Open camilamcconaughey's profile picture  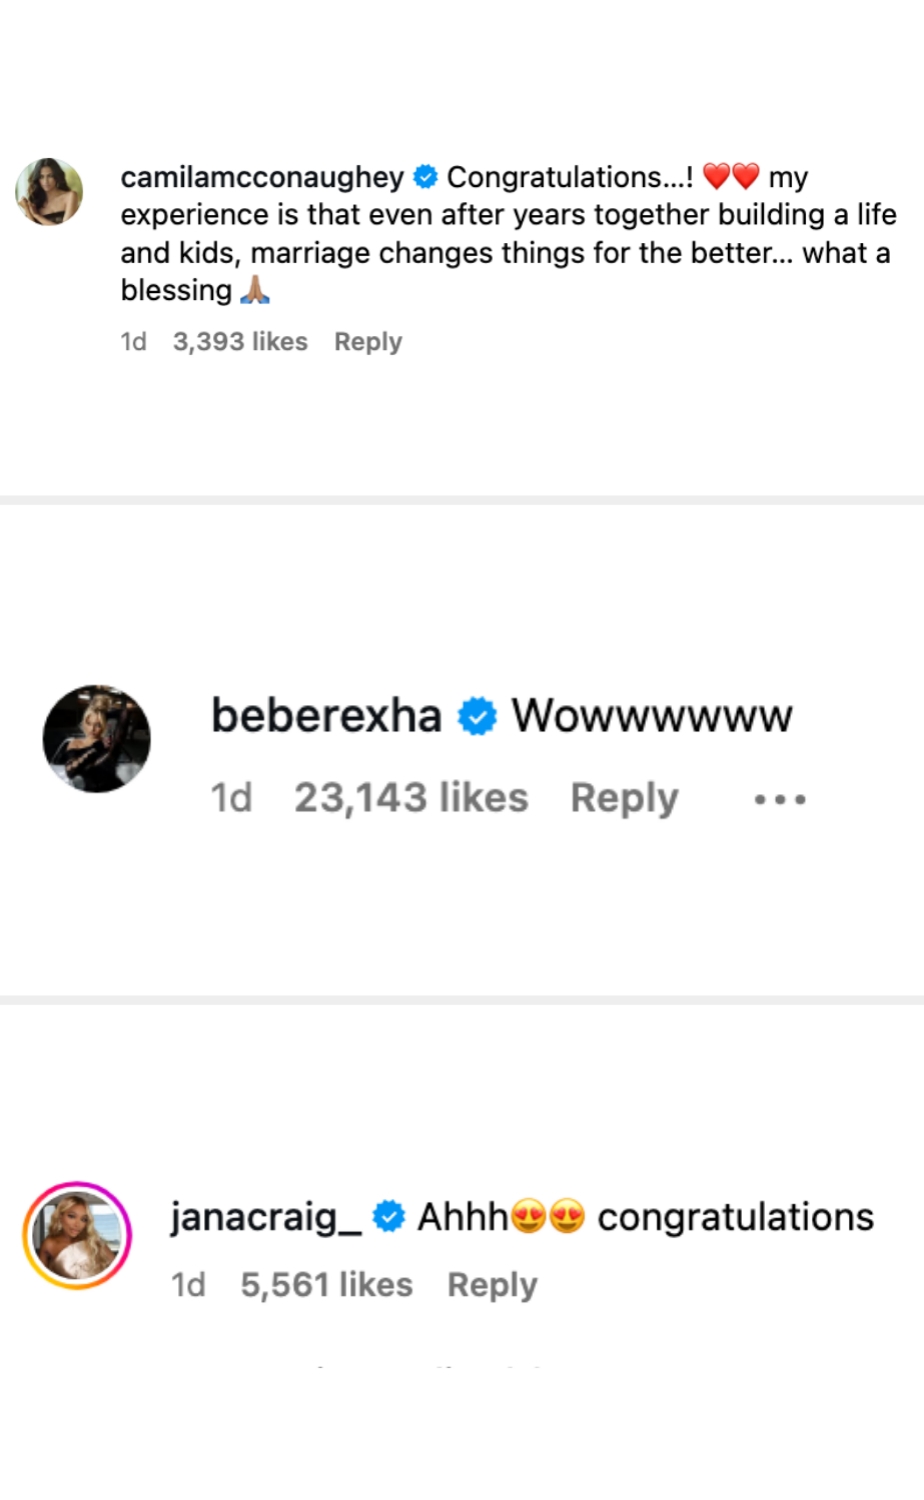50,191
